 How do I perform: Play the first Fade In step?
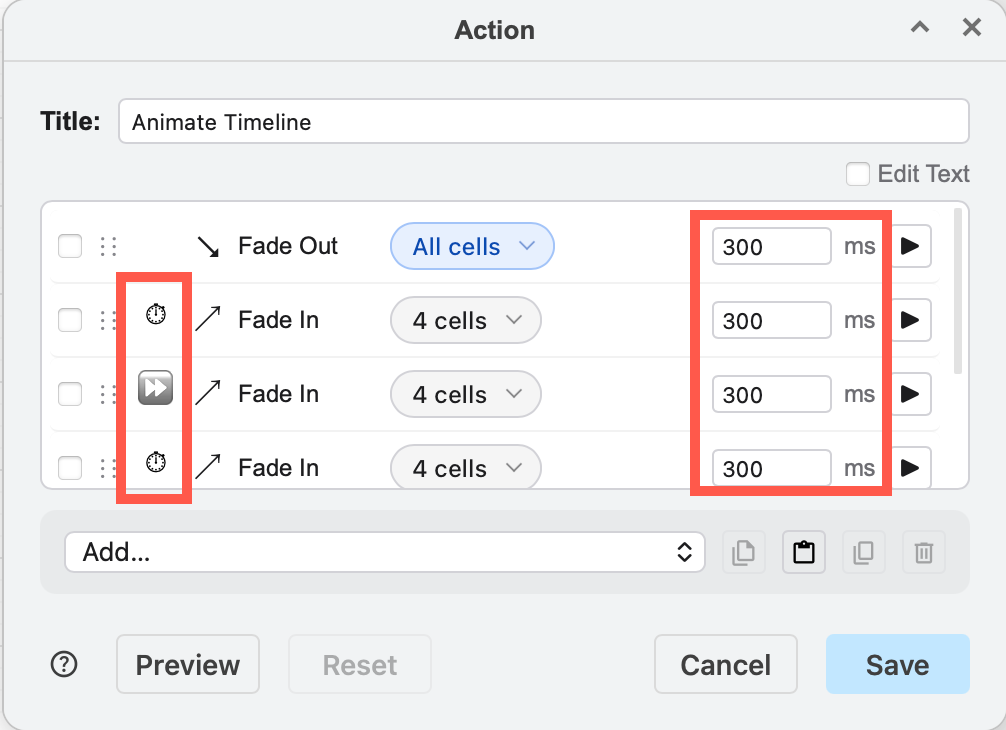pos(911,319)
